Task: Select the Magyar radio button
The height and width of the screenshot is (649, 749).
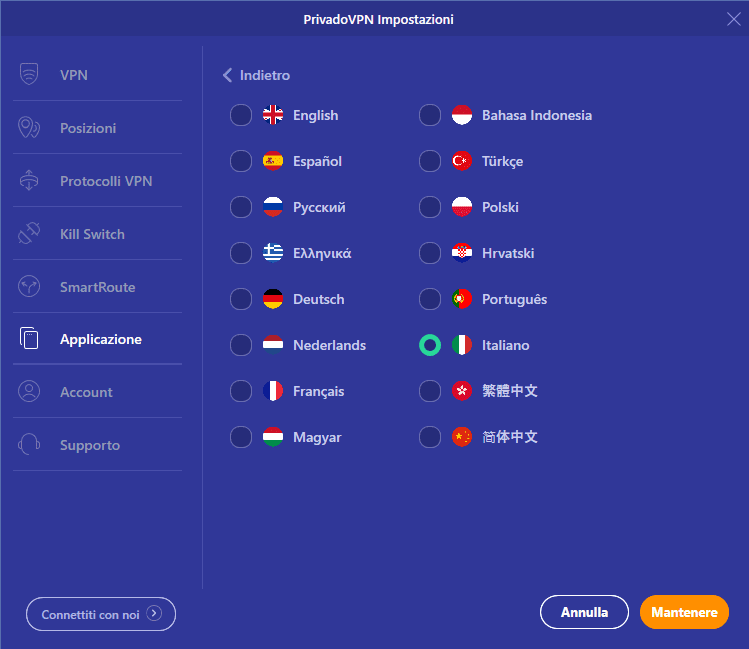Action: pyautogui.click(x=241, y=436)
